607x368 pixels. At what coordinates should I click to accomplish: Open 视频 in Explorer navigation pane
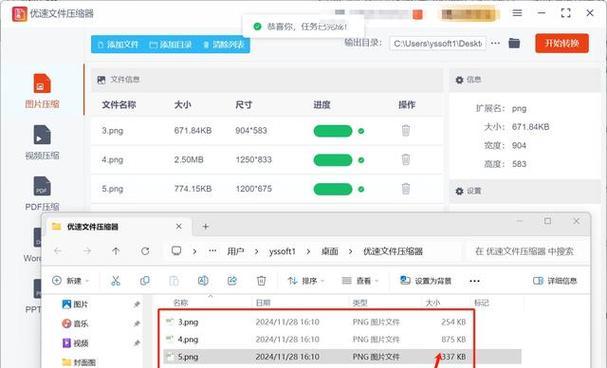point(75,343)
